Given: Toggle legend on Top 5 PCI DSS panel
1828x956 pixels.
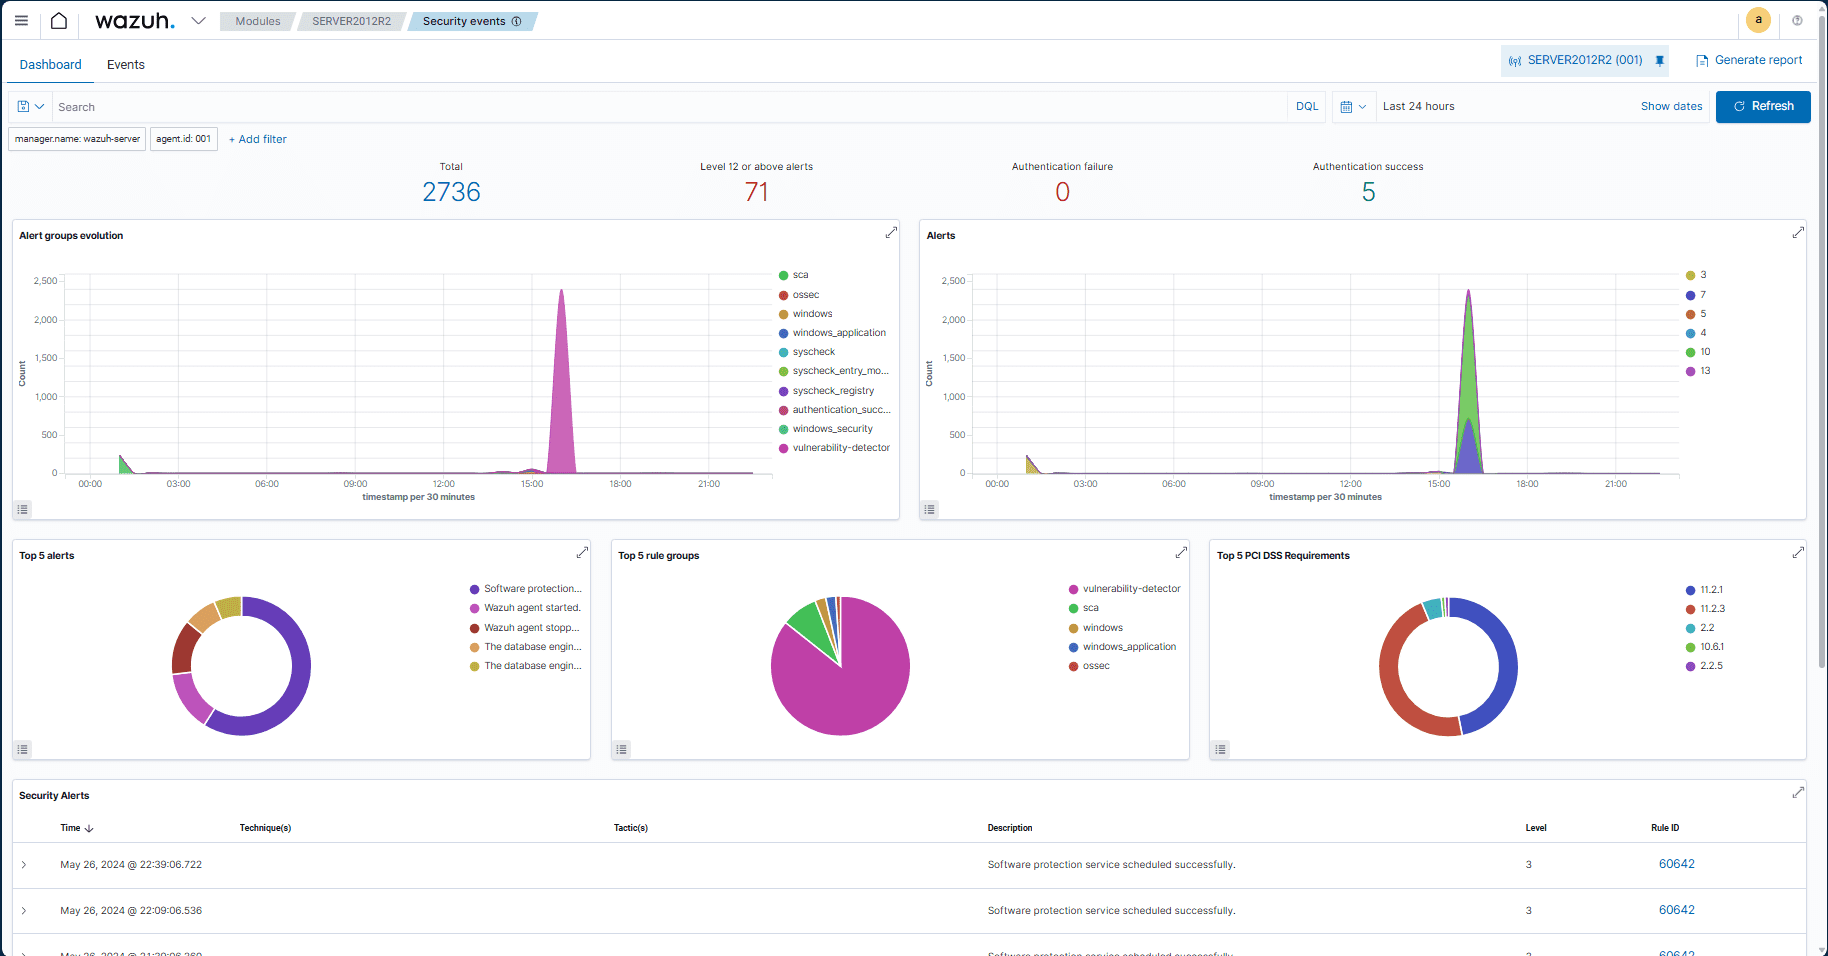Looking at the screenshot, I should pyautogui.click(x=1220, y=749).
